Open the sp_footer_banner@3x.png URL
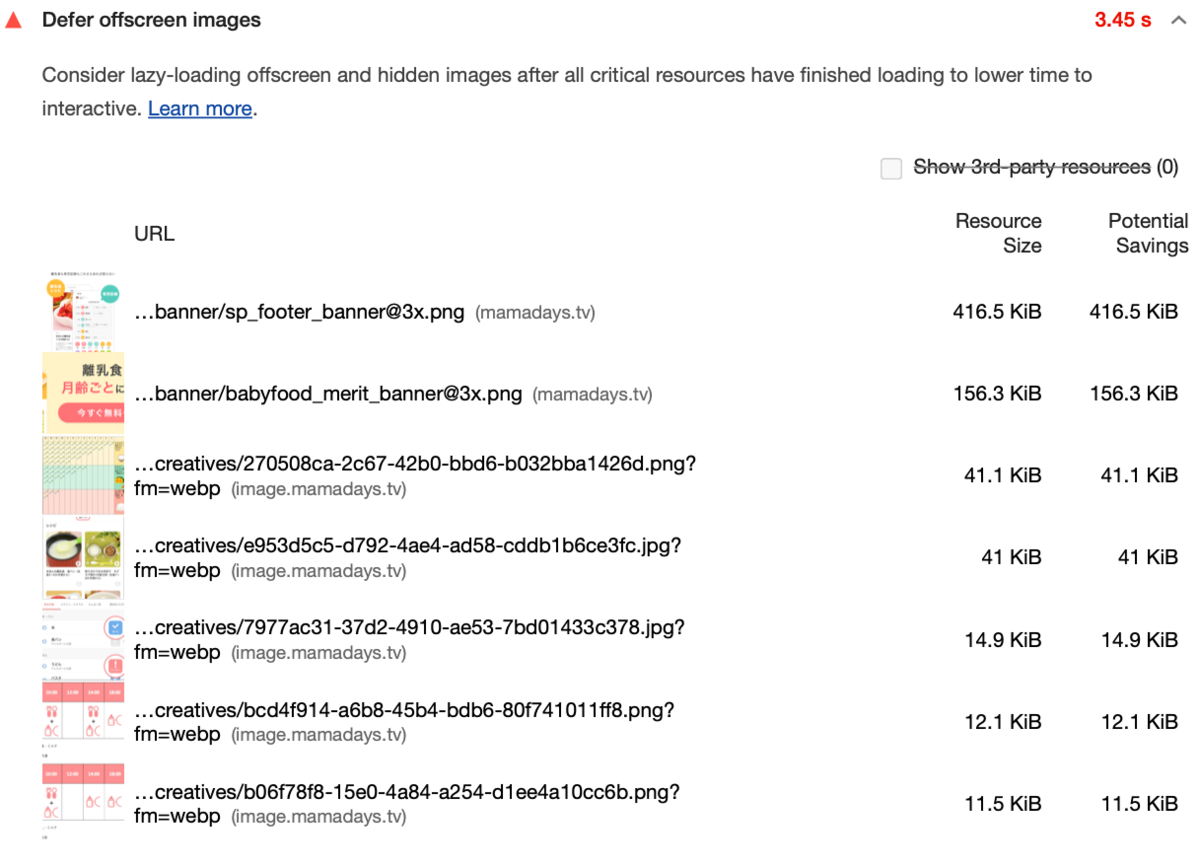 click(299, 312)
